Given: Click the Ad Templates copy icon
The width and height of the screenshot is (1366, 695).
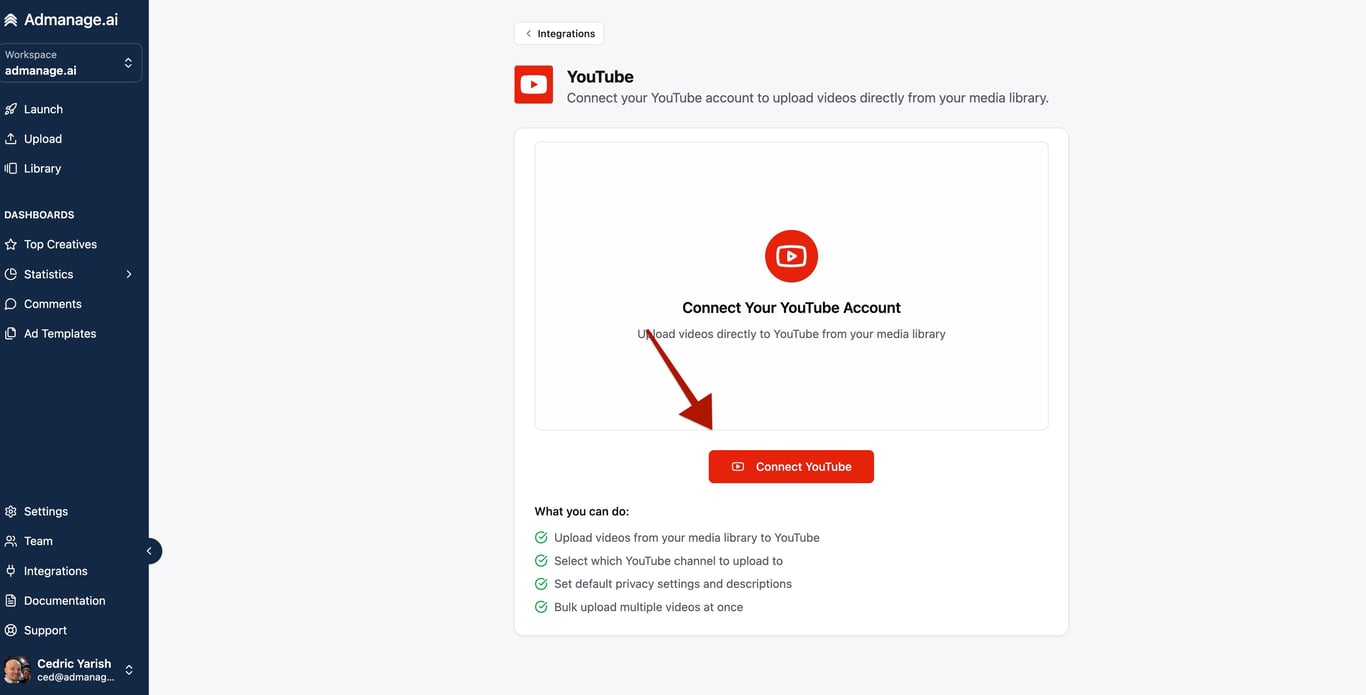Looking at the screenshot, I should point(11,334).
